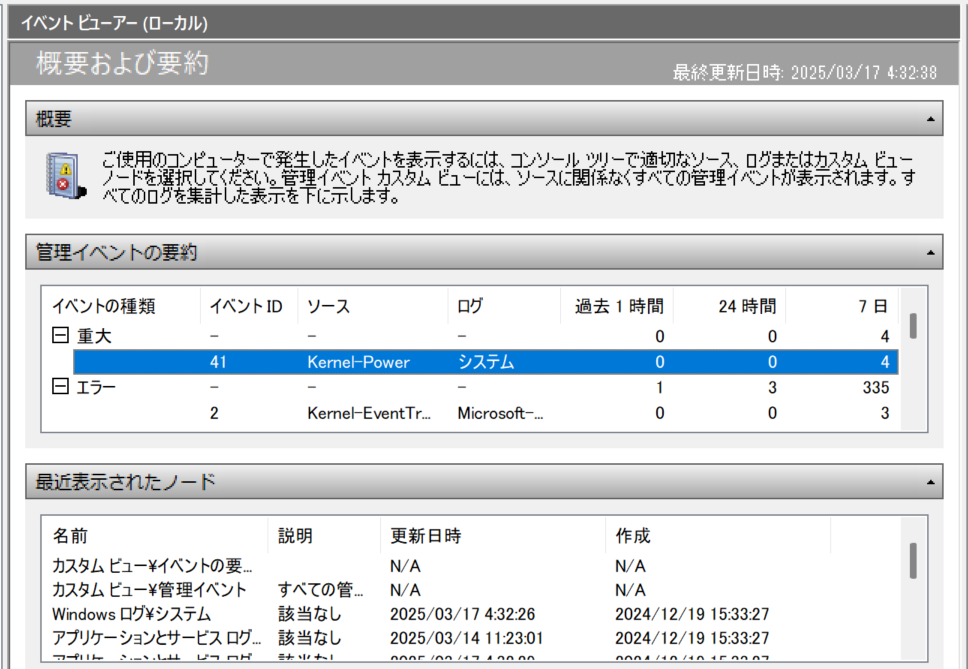
Task: Click the 名前 column header in recent nodes
Action: pos(70,536)
